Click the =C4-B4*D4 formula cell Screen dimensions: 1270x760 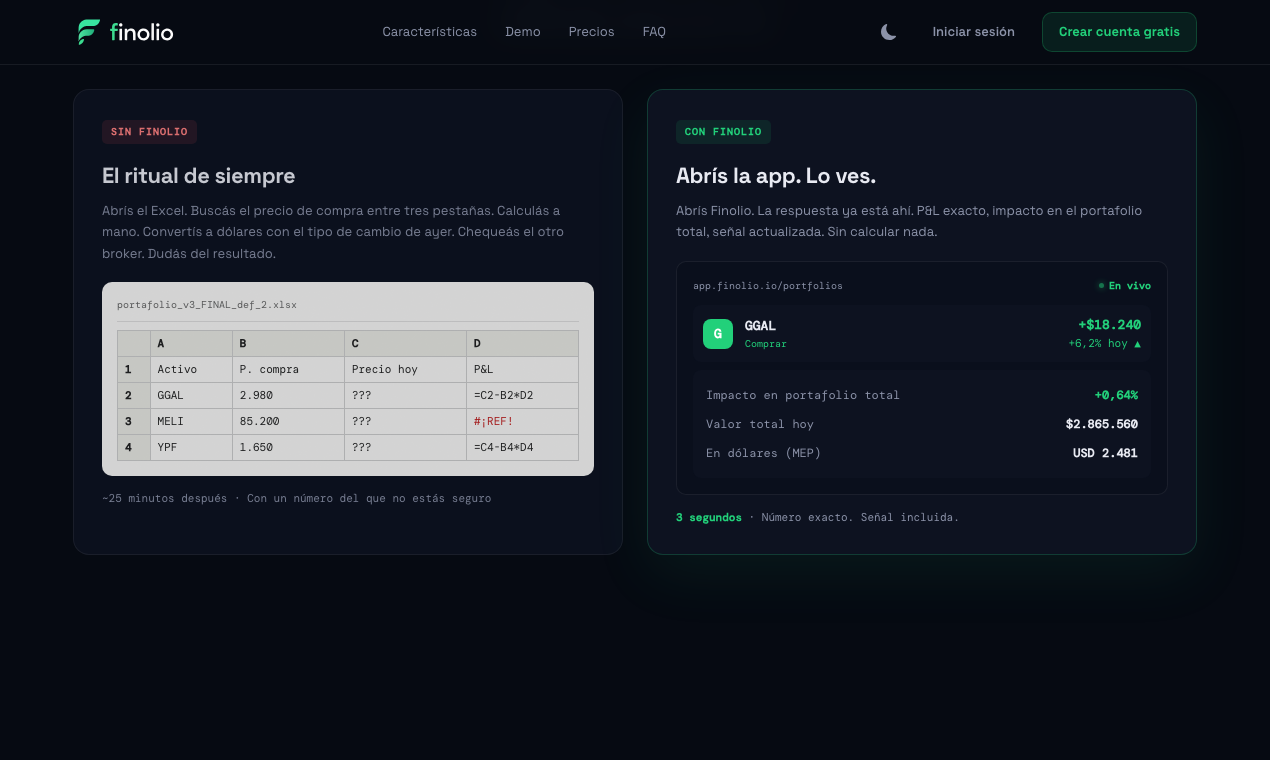tap(522, 448)
